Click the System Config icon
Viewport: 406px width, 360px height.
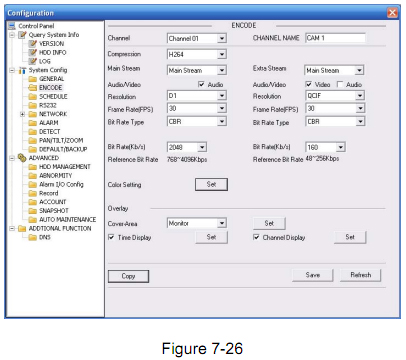coord(22,70)
